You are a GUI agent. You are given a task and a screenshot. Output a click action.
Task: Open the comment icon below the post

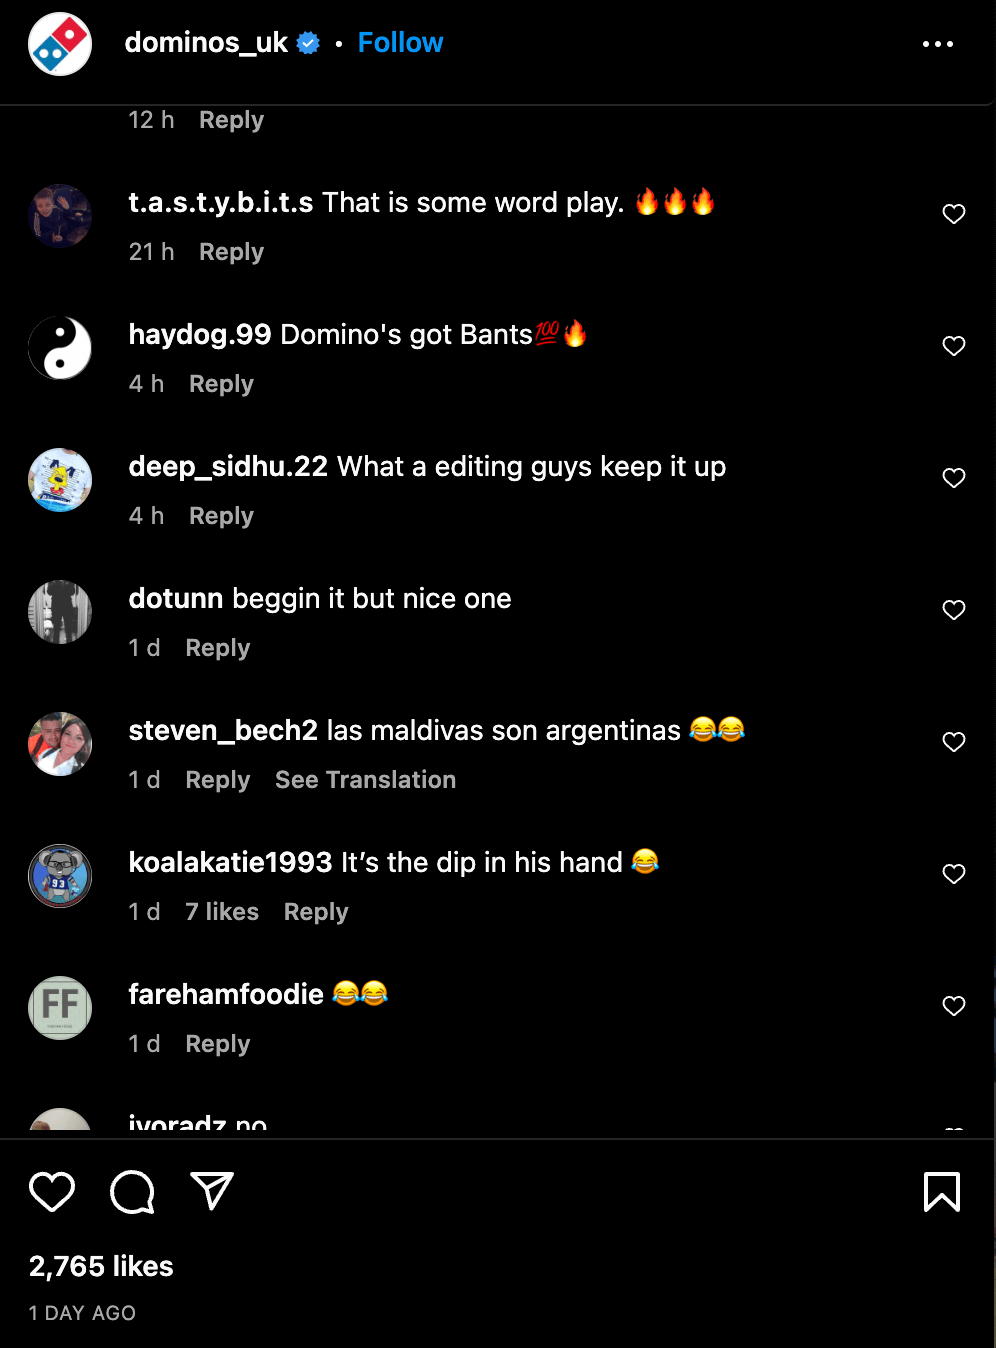(x=131, y=1191)
